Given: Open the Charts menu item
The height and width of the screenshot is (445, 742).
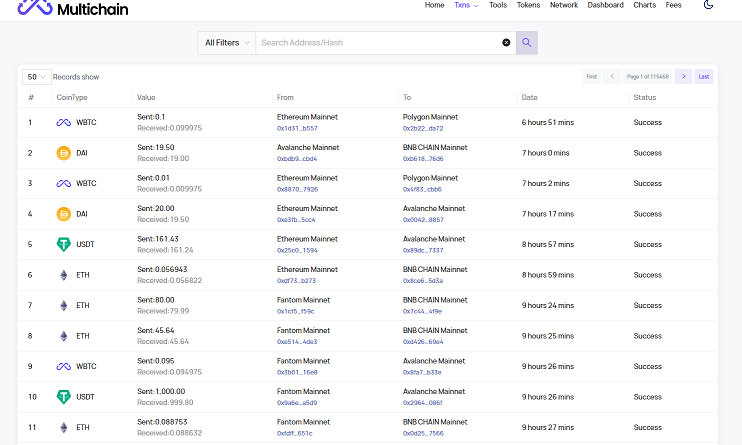Looking at the screenshot, I should (x=645, y=5).
